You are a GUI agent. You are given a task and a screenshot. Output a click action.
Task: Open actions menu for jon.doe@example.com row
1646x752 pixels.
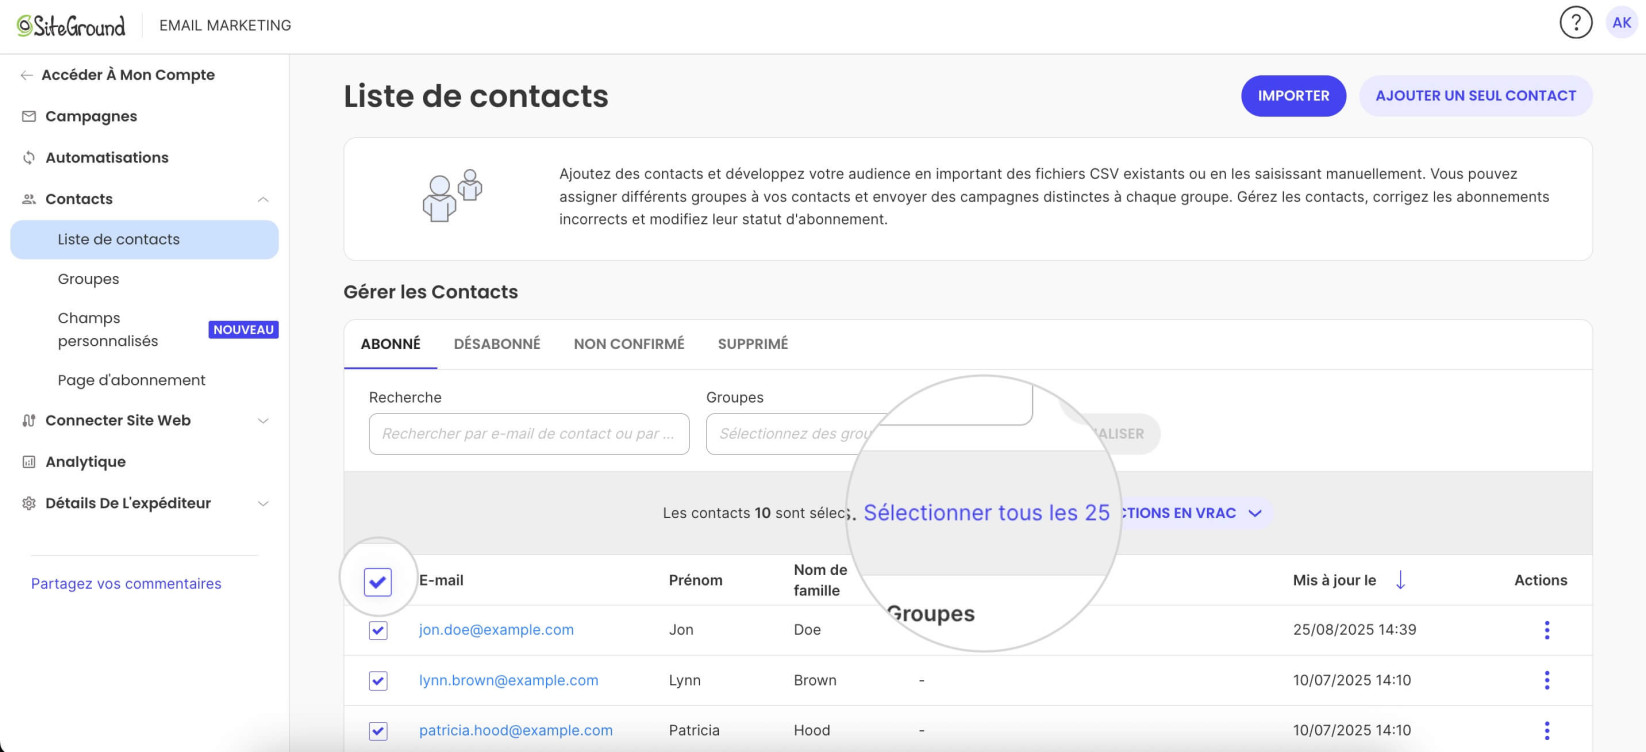1547,630
